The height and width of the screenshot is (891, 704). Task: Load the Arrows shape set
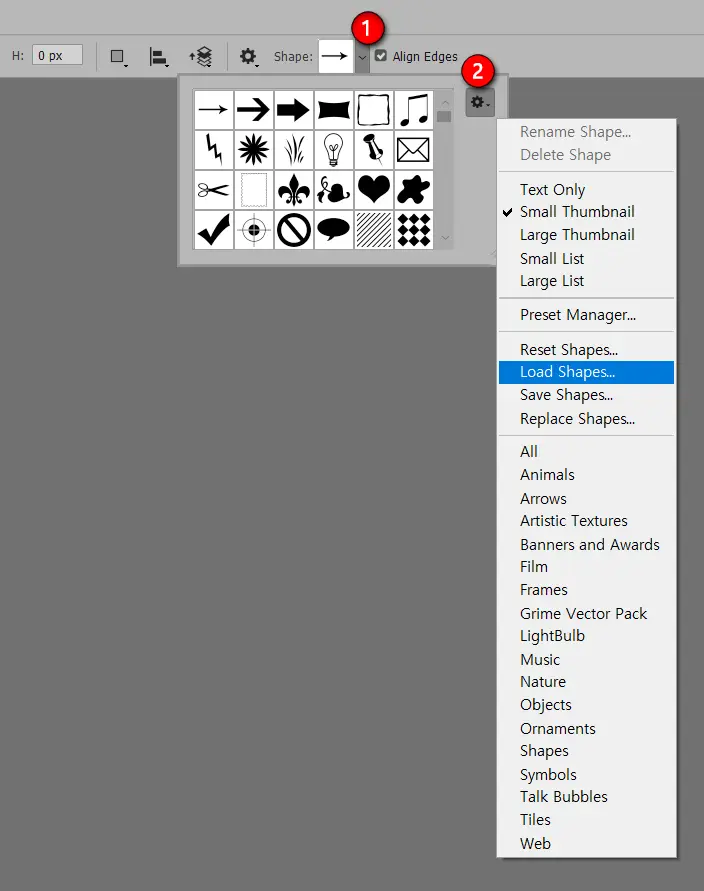(586, 498)
